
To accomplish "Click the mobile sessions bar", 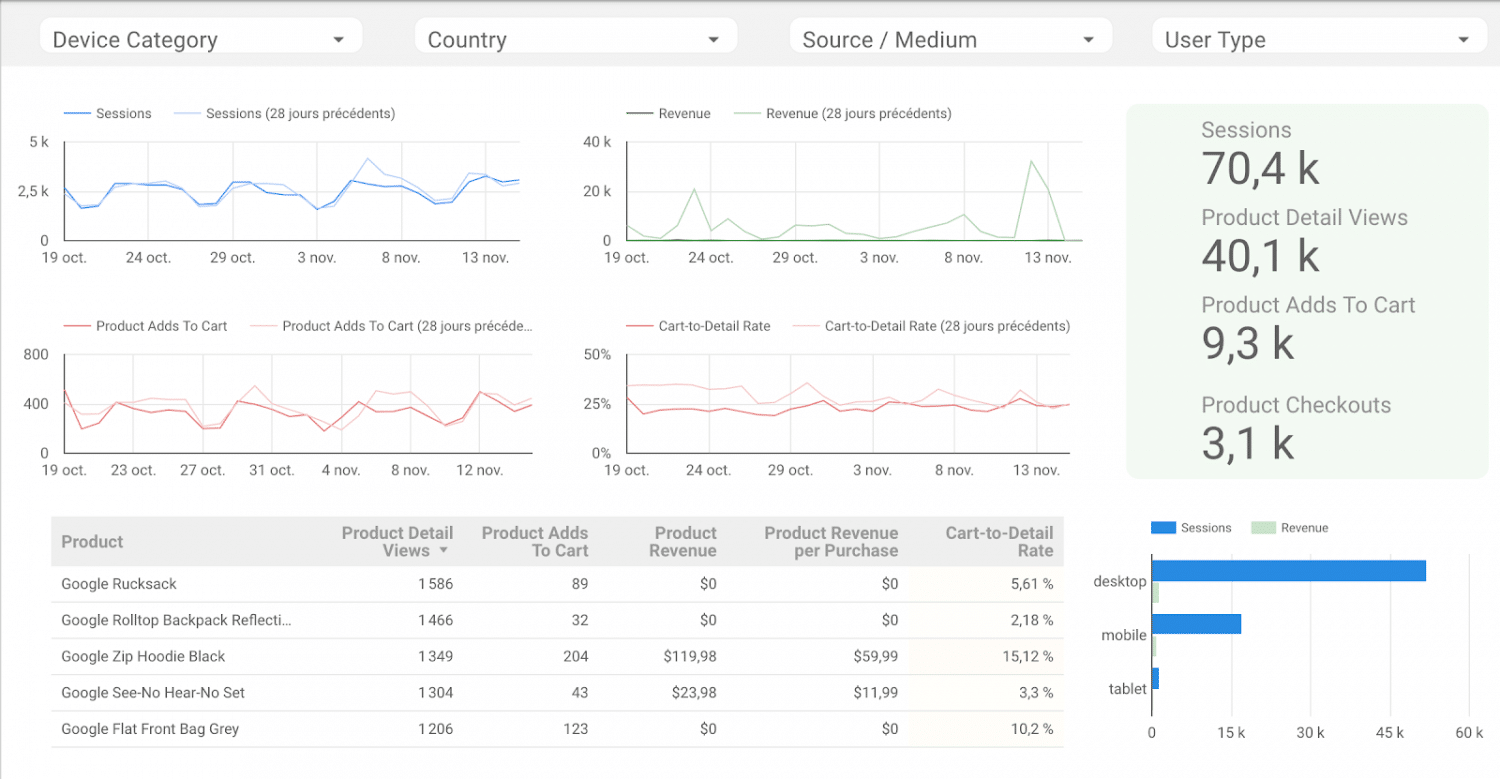I will pos(1196,624).
